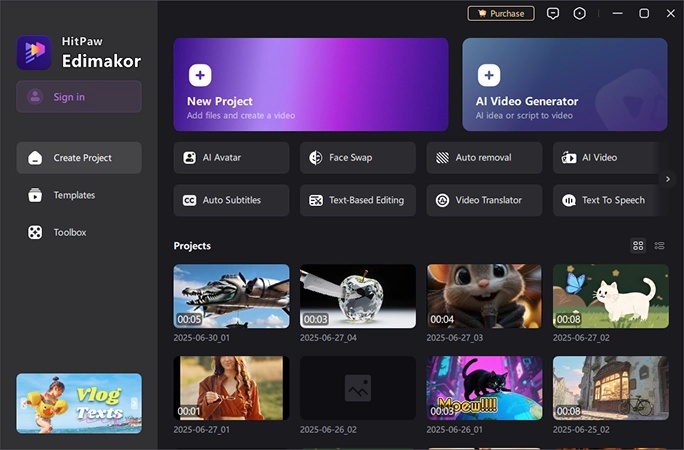The height and width of the screenshot is (450, 684).
Task: Open the crystal apple project thumbnail
Action: (x=358, y=296)
